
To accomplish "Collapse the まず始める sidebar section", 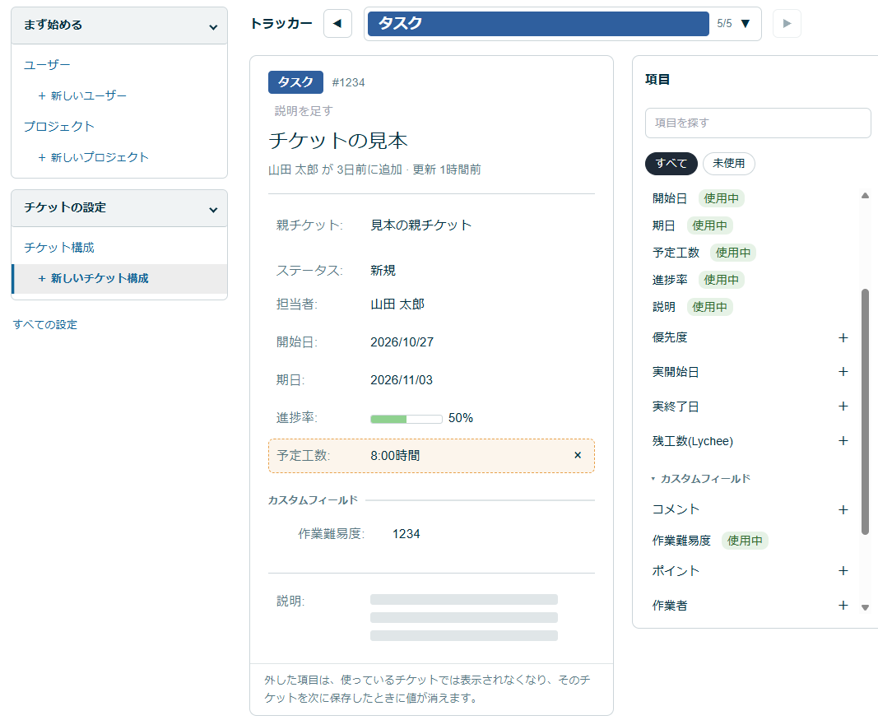I will point(119,25).
